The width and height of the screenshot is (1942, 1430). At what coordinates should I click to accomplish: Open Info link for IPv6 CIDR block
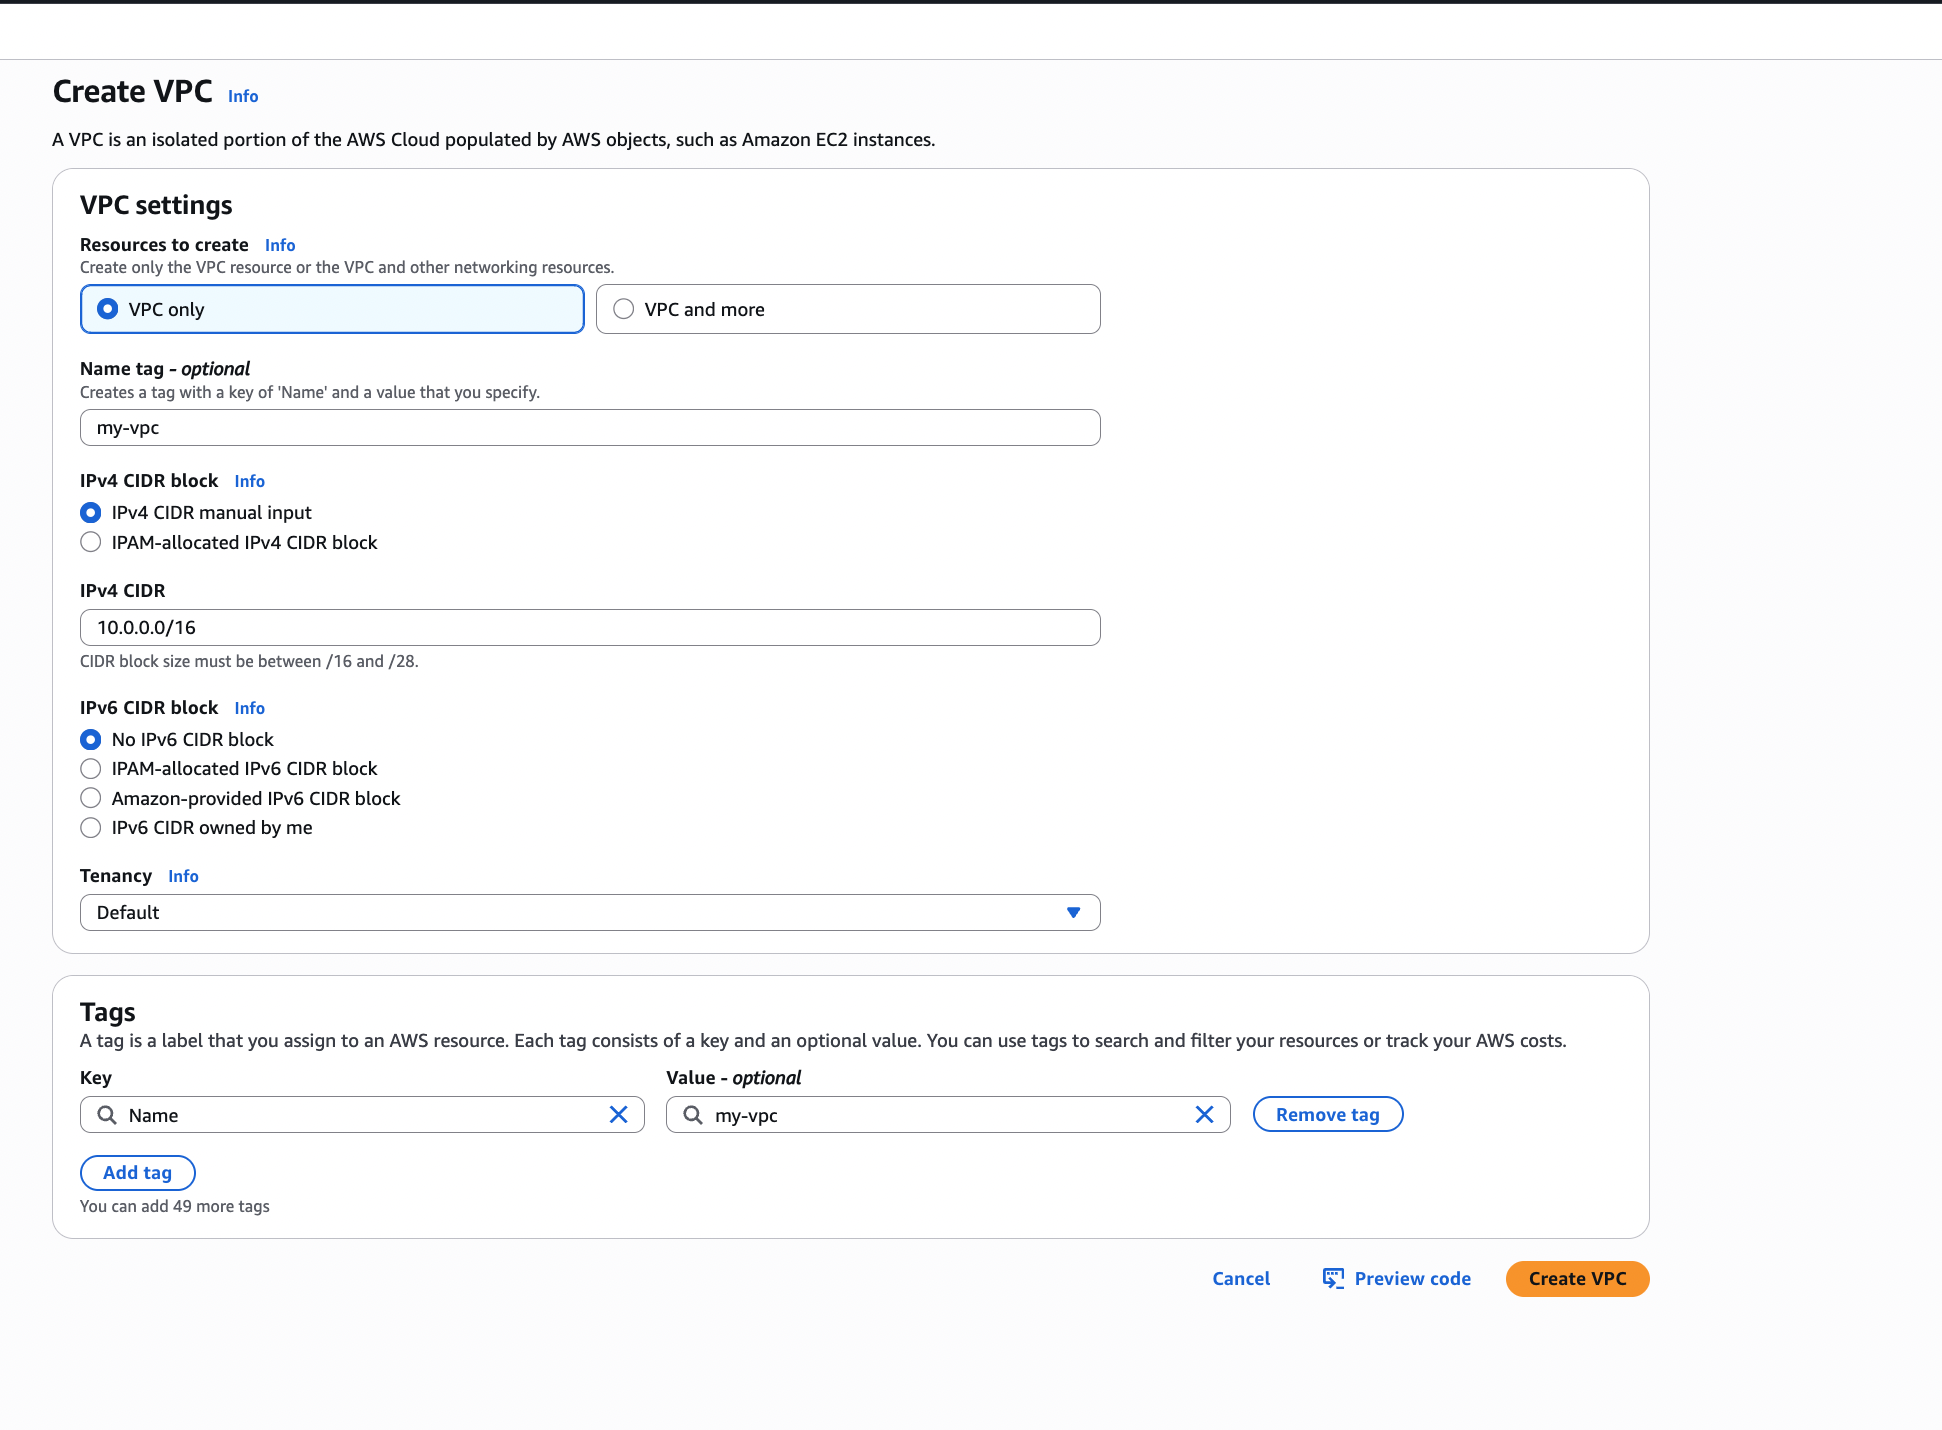point(249,708)
